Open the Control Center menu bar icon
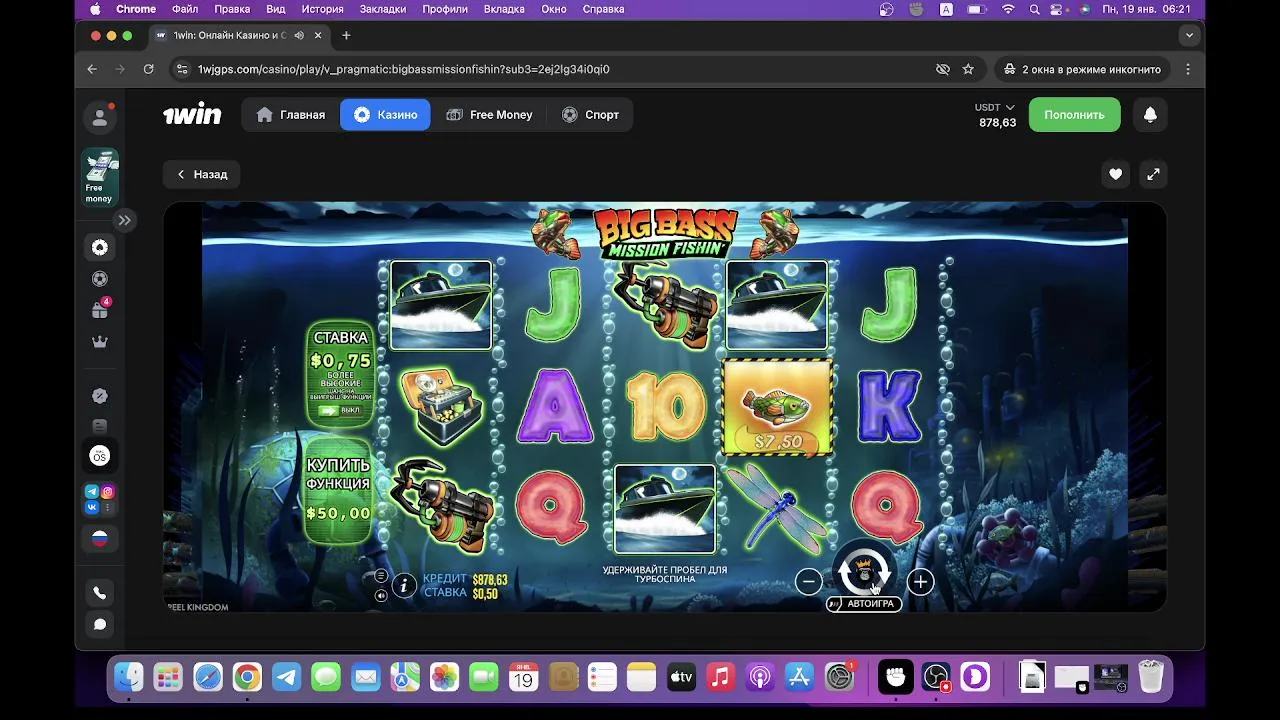The width and height of the screenshot is (1280, 720). pos(1058,9)
